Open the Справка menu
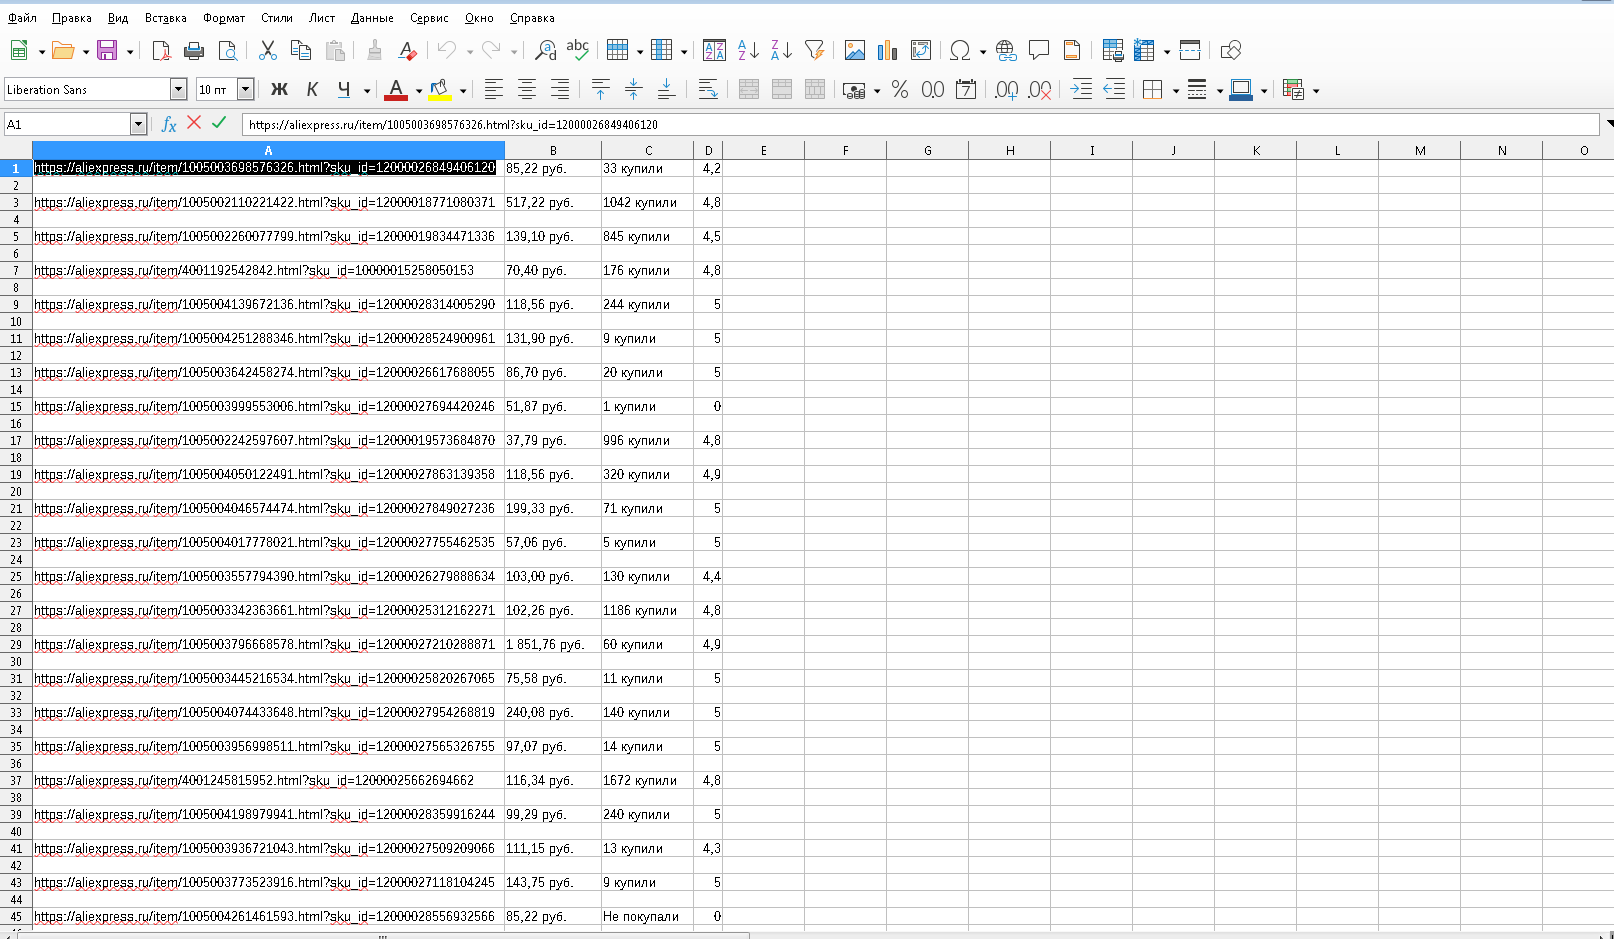Screen dimensions: 1614x939 pyautogui.click(x=532, y=18)
